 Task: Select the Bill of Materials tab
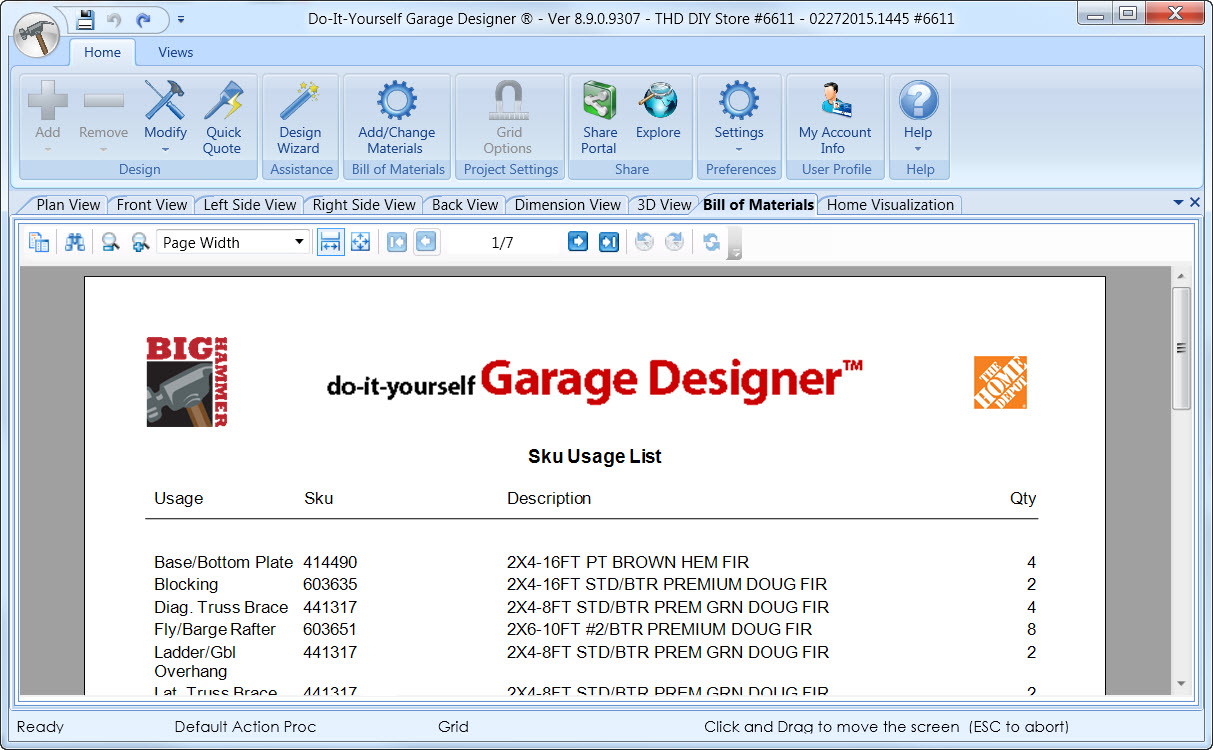(758, 205)
